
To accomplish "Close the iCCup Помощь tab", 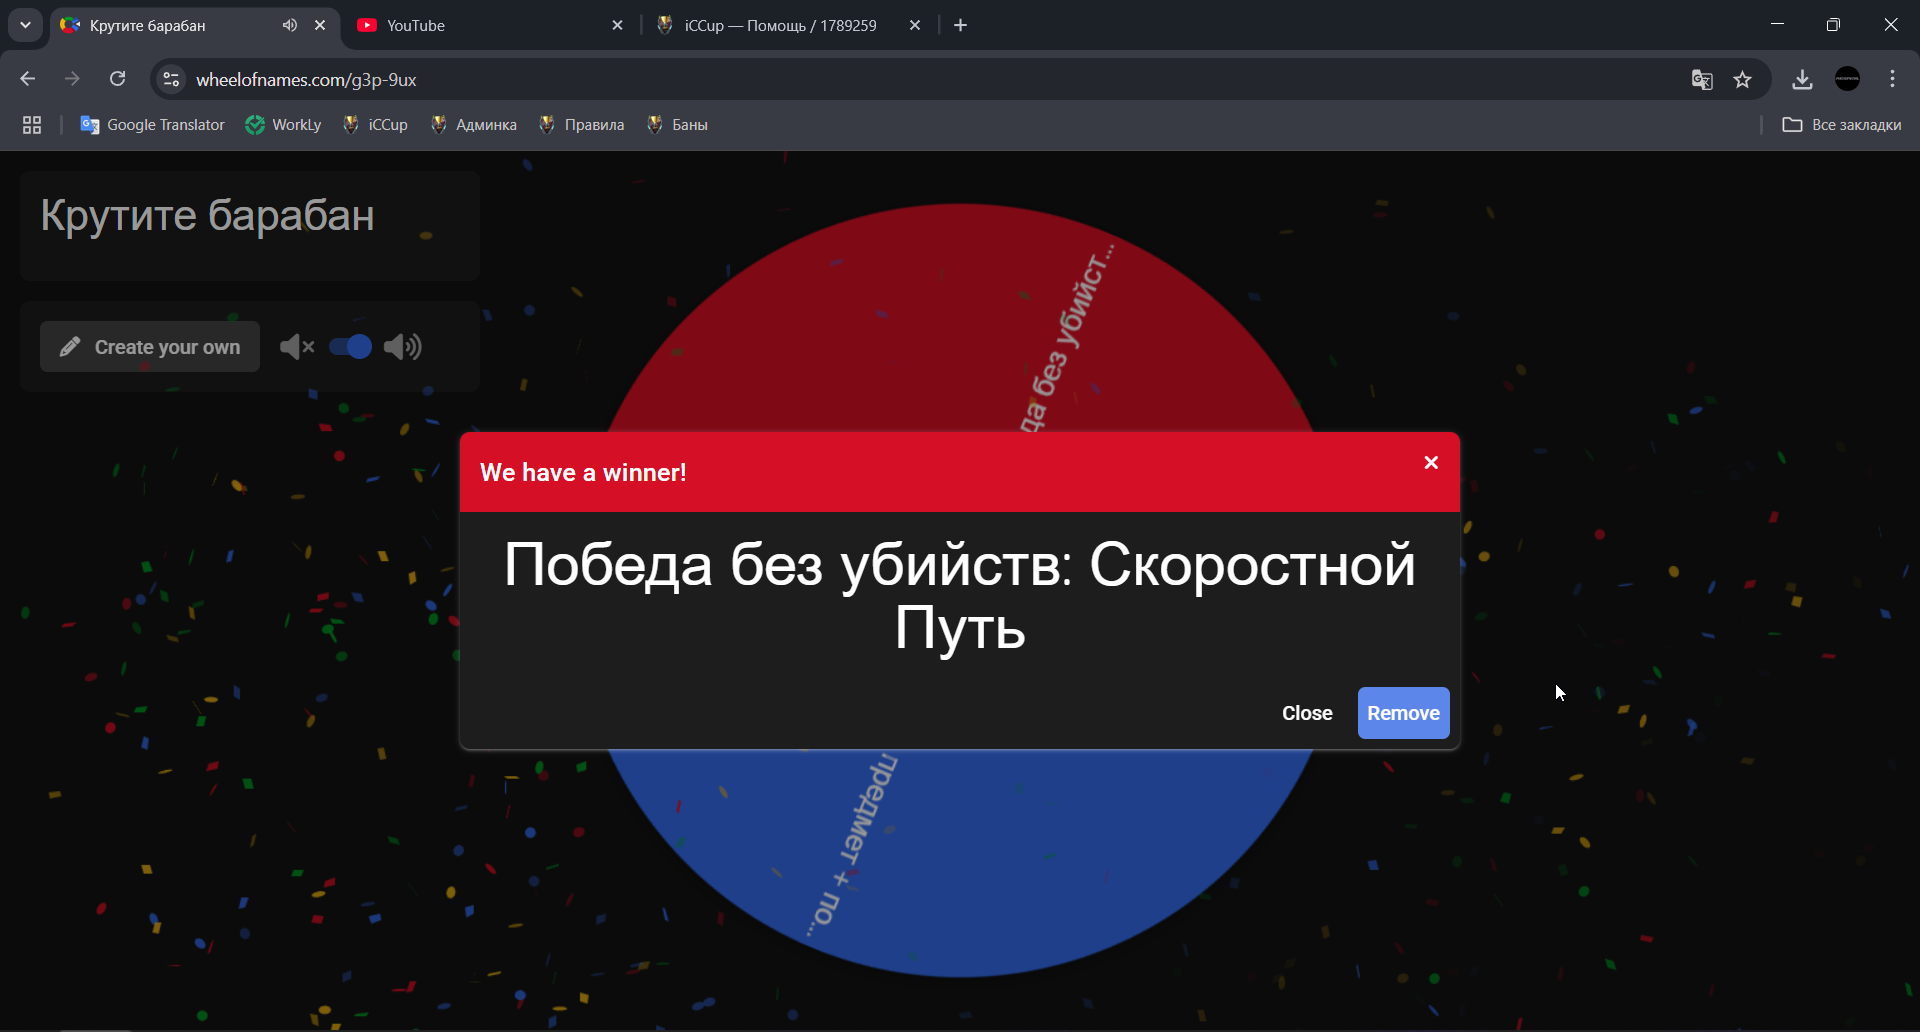I will pyautogui.click(x=915, y=25).
